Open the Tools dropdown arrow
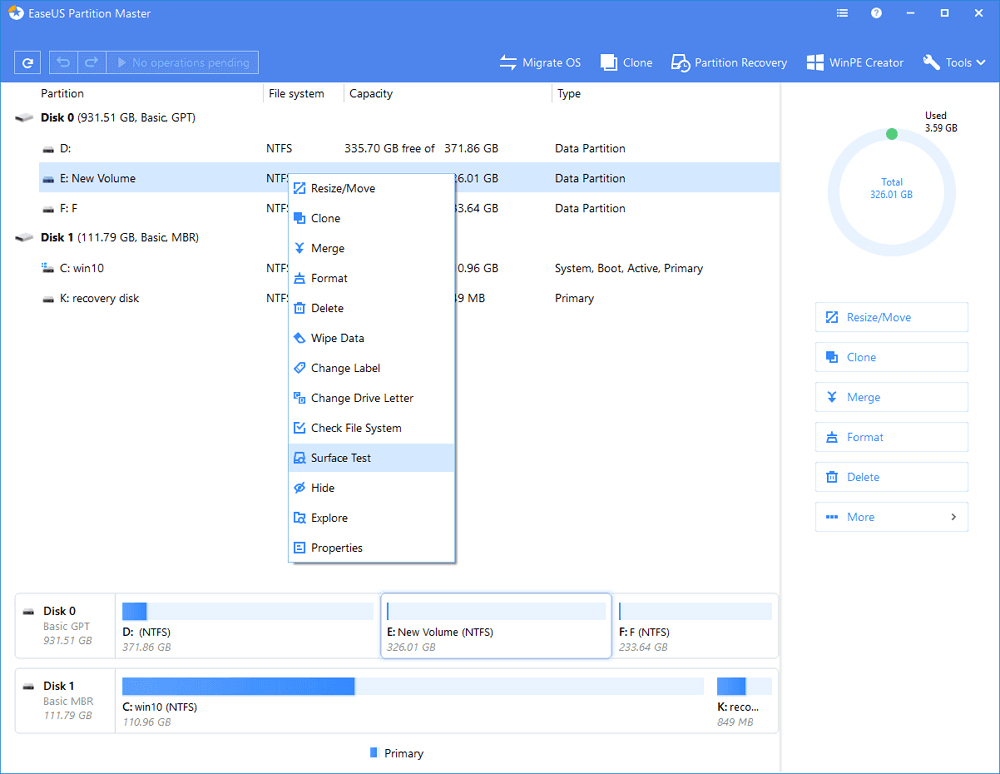 click(x=981, y=62)
